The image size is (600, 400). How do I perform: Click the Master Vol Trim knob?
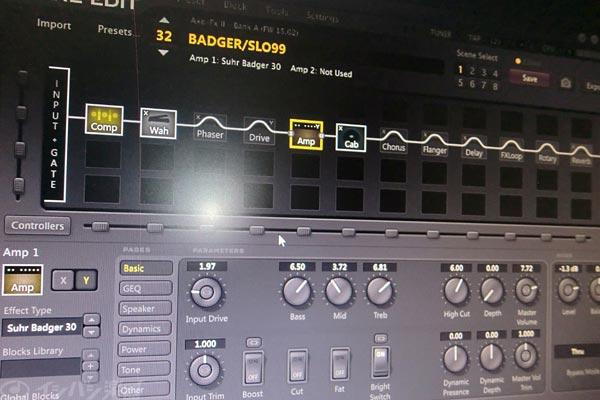click(525, 356)
